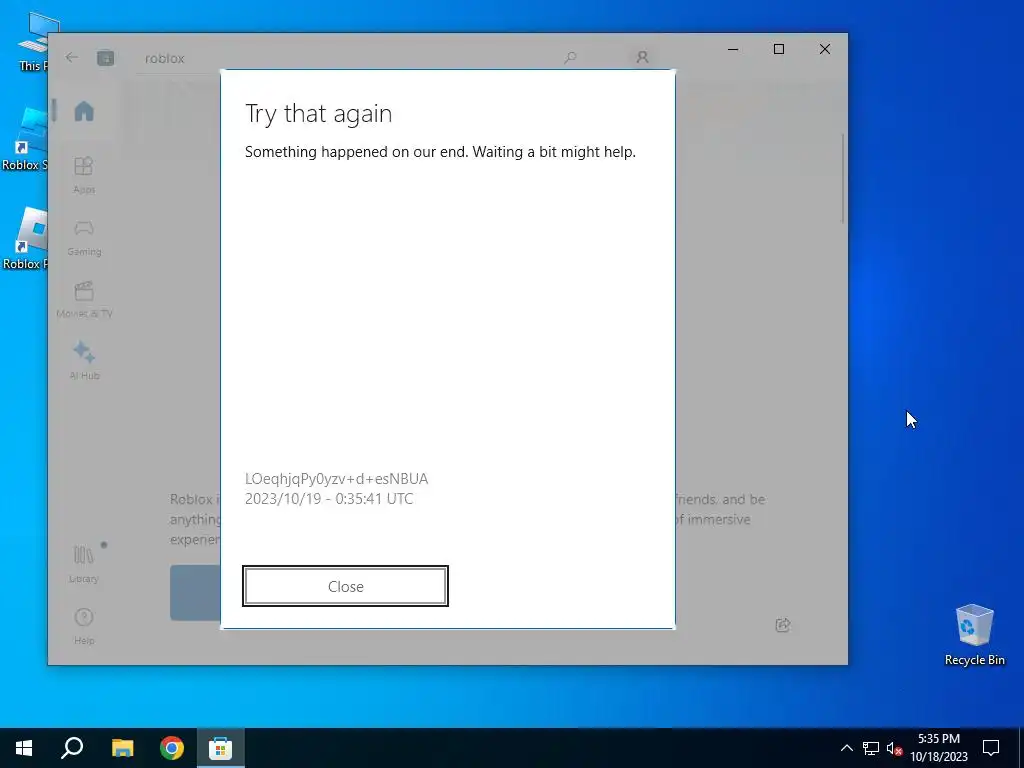Go to Apps section in Store sidebar

(84, 175)
